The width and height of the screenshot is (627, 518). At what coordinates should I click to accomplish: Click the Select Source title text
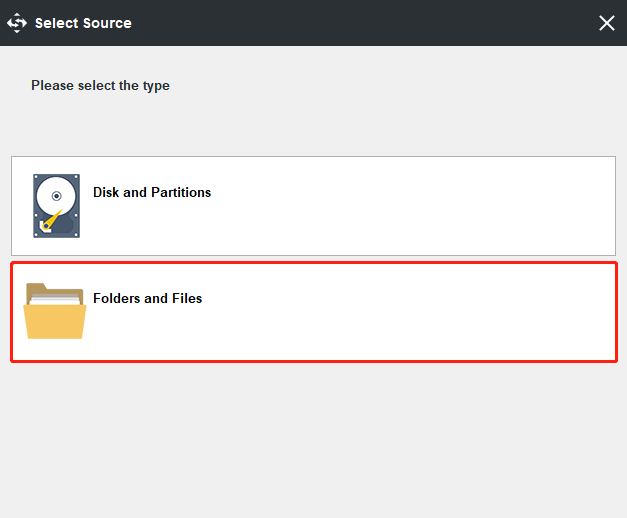[x=83, y=22]
